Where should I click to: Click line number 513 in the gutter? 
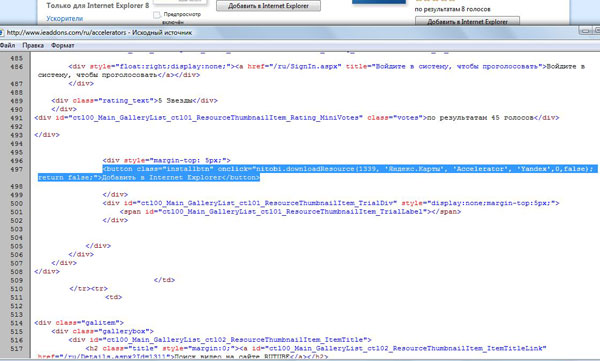(16, 314)
